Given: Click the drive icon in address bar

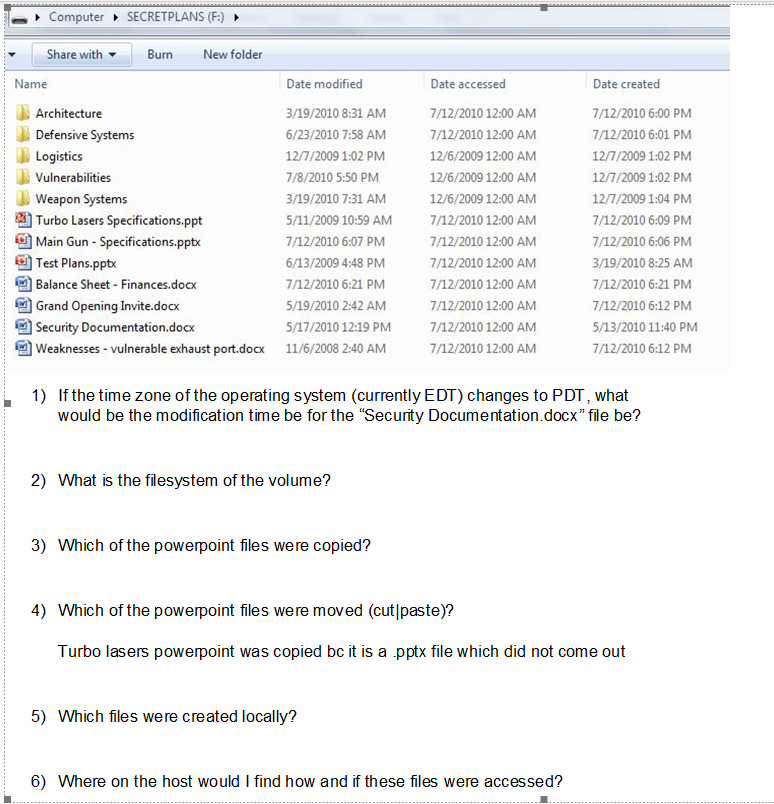Looking at the screenshot, I should click(x=19, y=19).
